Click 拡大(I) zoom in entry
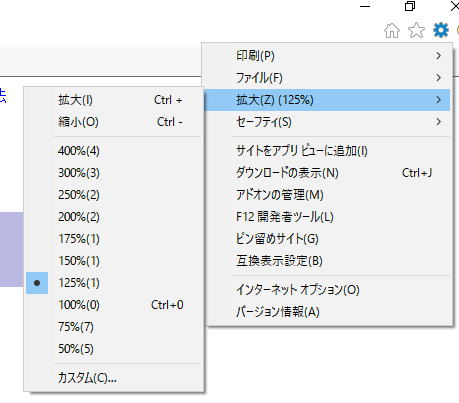The height and width of the screenshot is (403, 459). (x=114, y=100)
